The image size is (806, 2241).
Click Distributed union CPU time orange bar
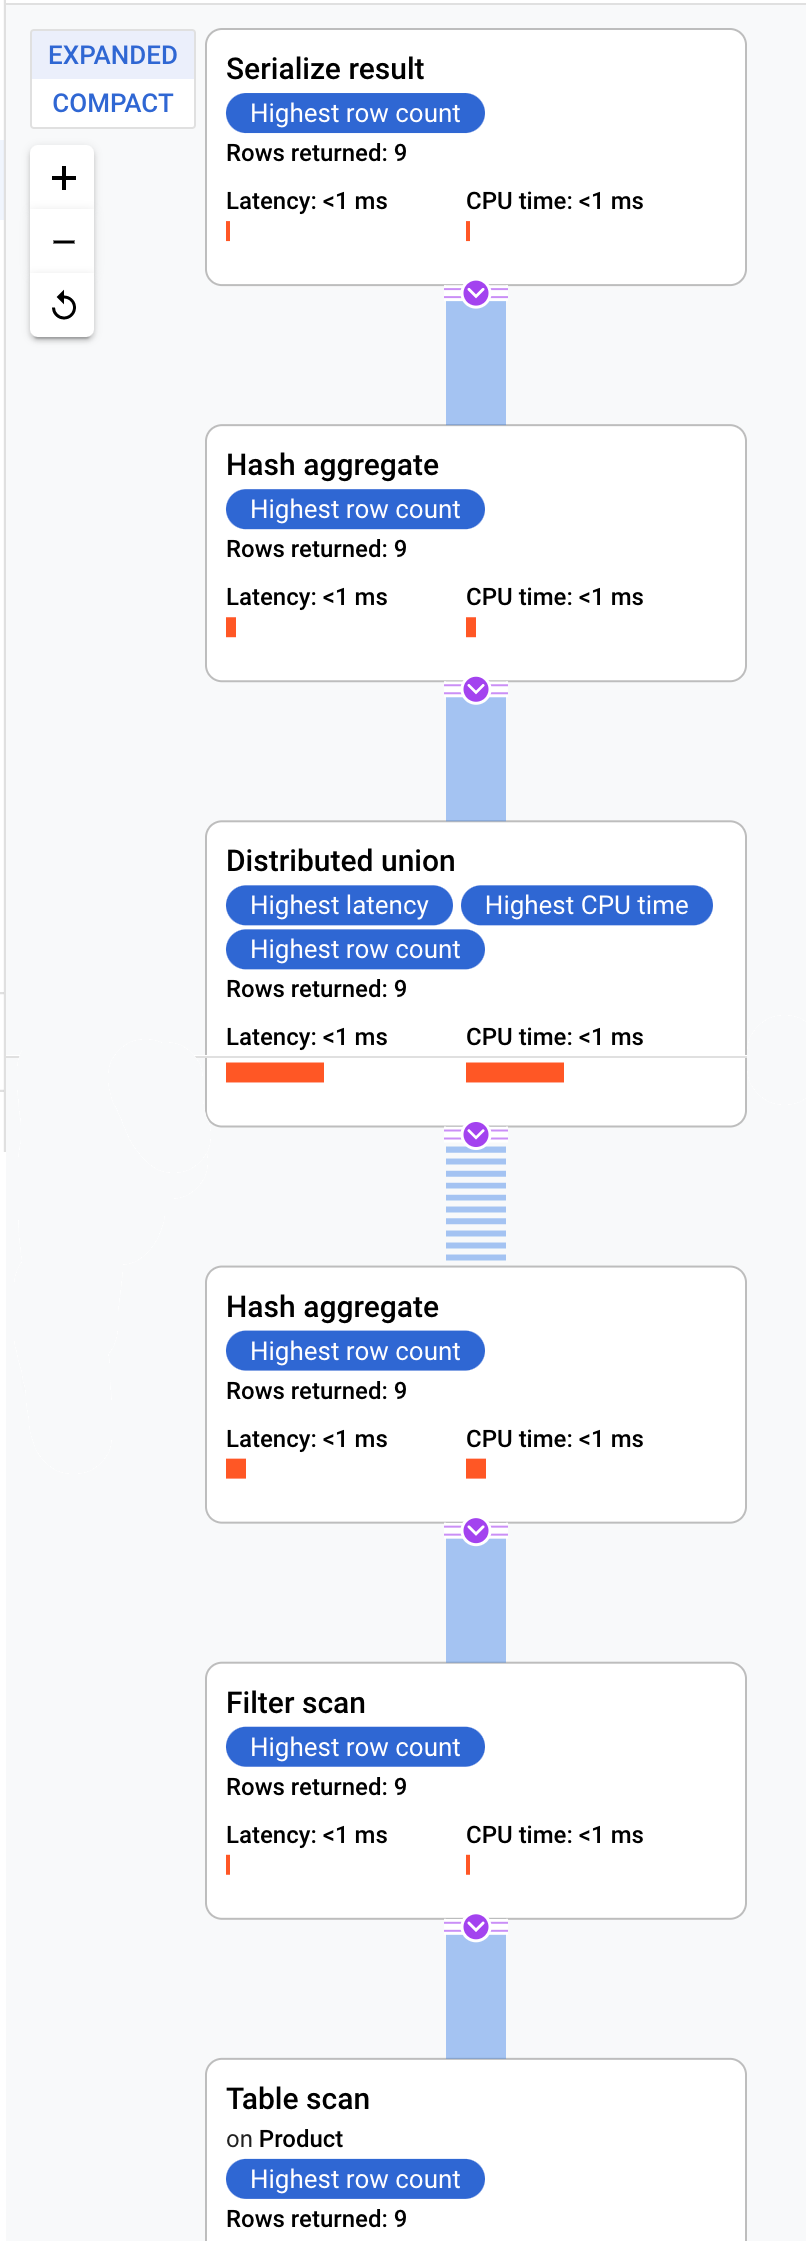(x=515, y=1073)
